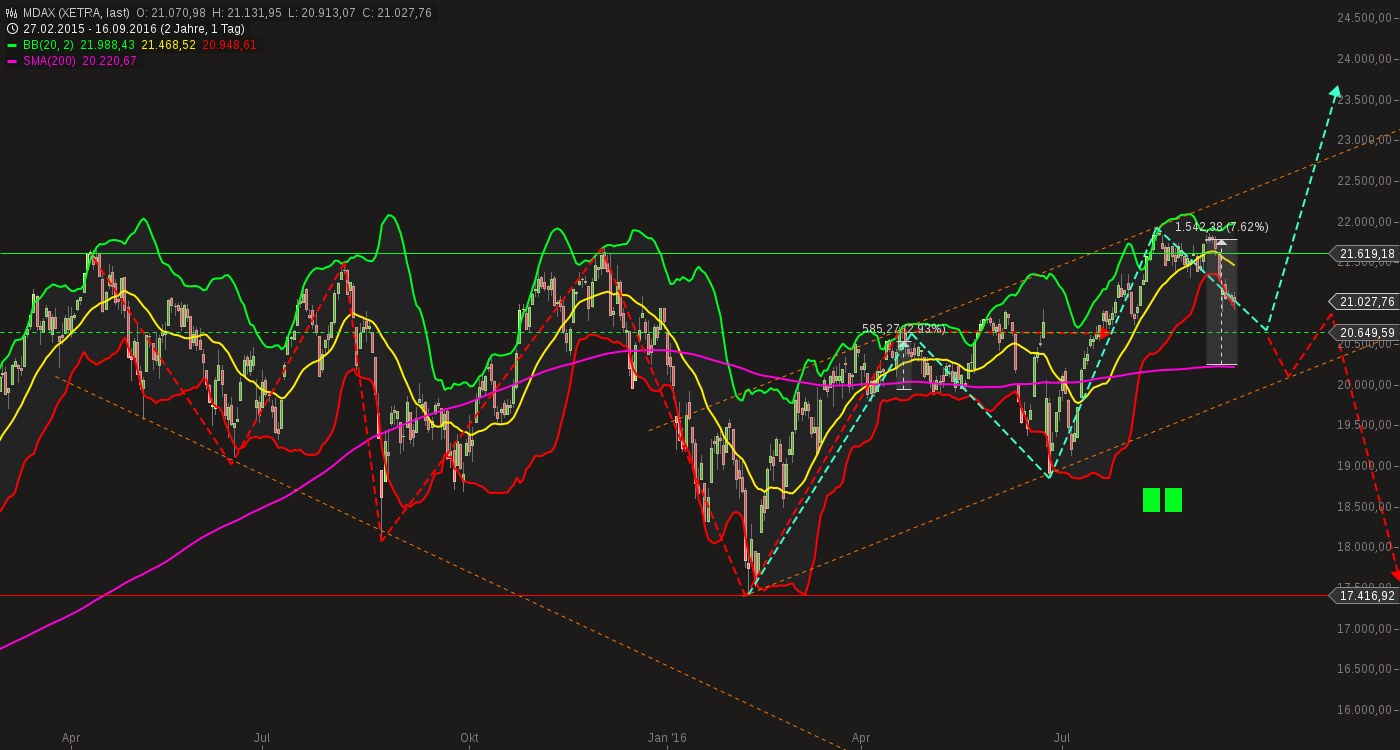Click the low value L: 20.913,07

pos(322,13)
